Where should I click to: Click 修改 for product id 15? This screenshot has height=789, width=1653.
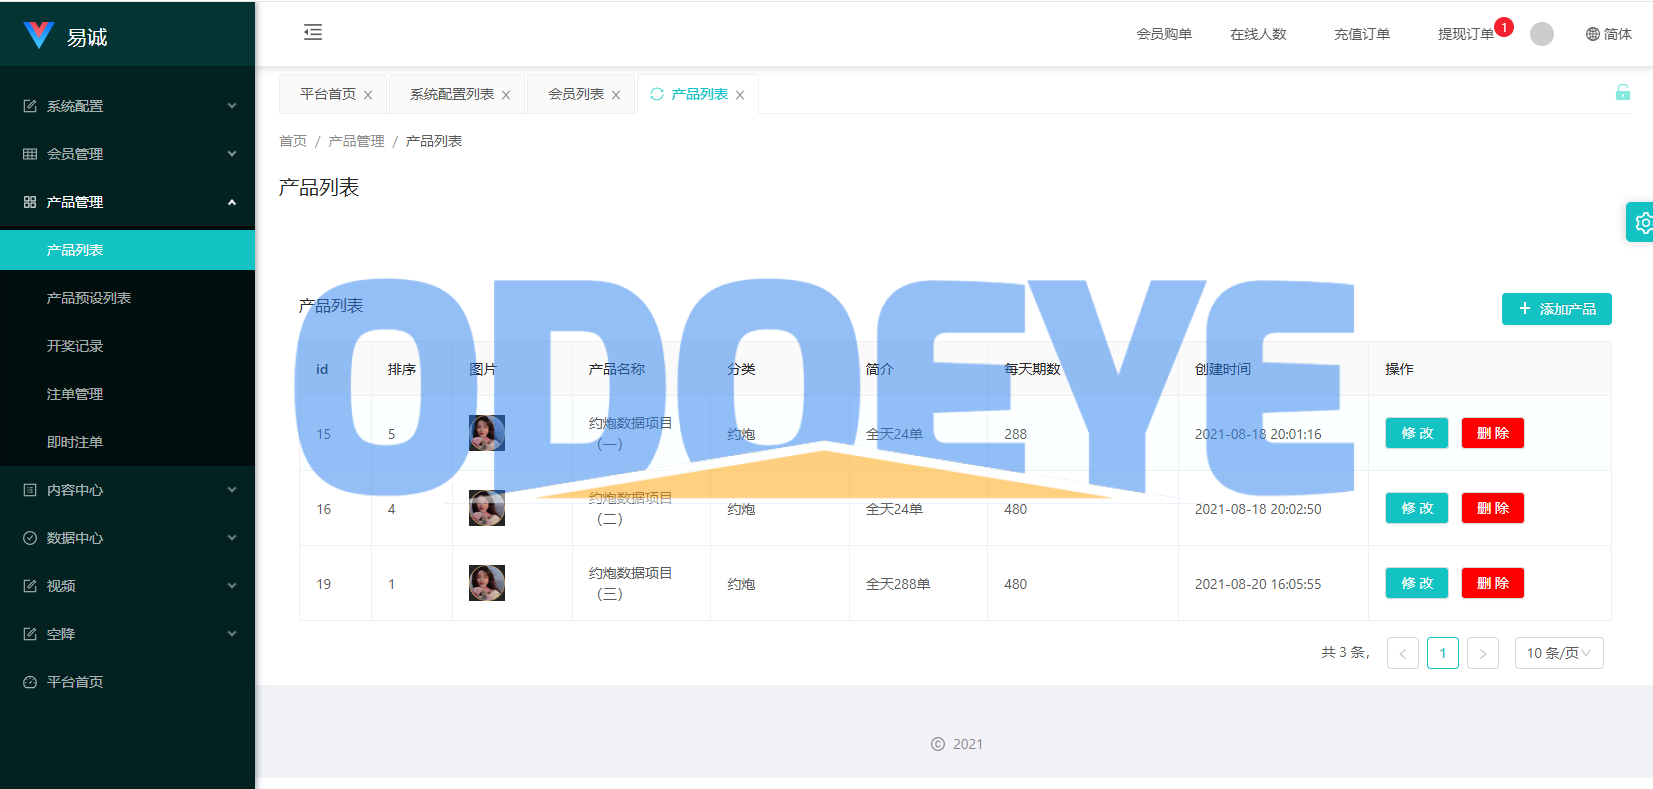[x=1417, y=433]
